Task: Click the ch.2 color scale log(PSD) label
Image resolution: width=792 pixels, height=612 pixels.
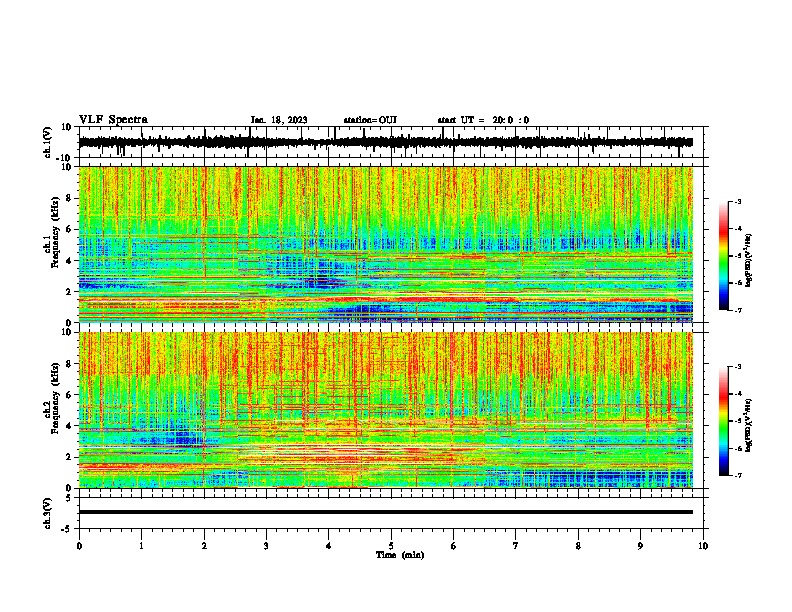Action: [748, 426]
